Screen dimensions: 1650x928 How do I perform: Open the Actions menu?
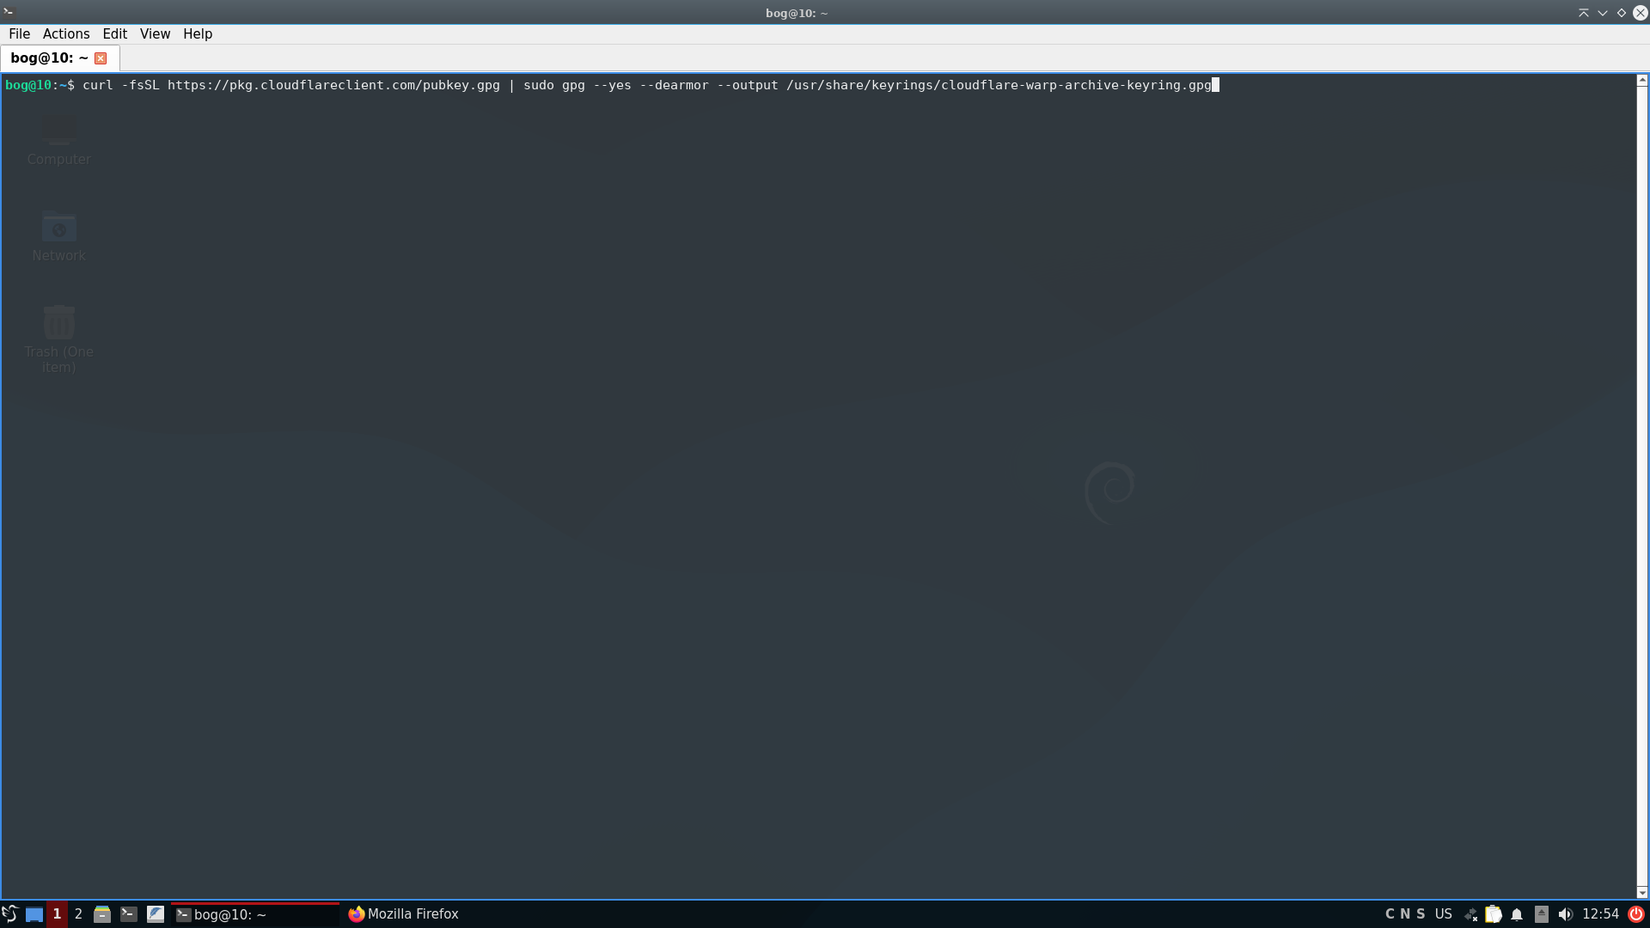click(65, 33)
